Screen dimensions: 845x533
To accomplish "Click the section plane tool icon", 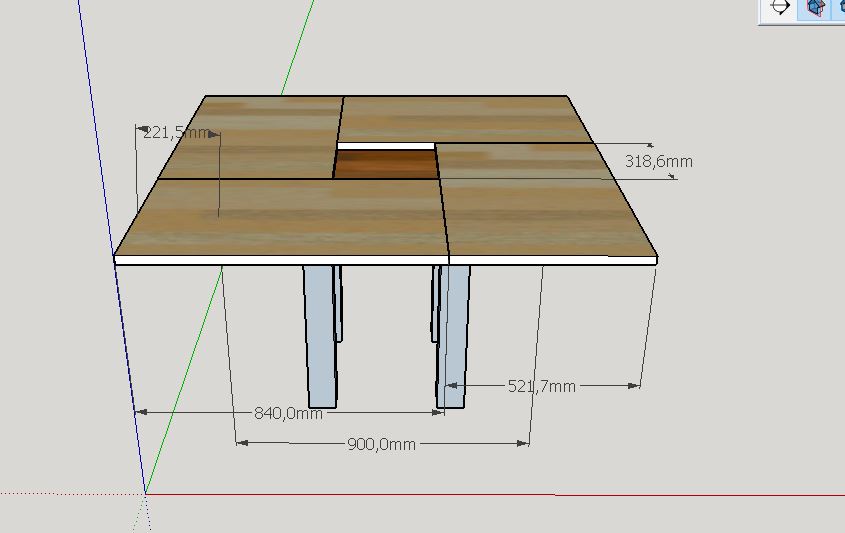I will (780, 9).
